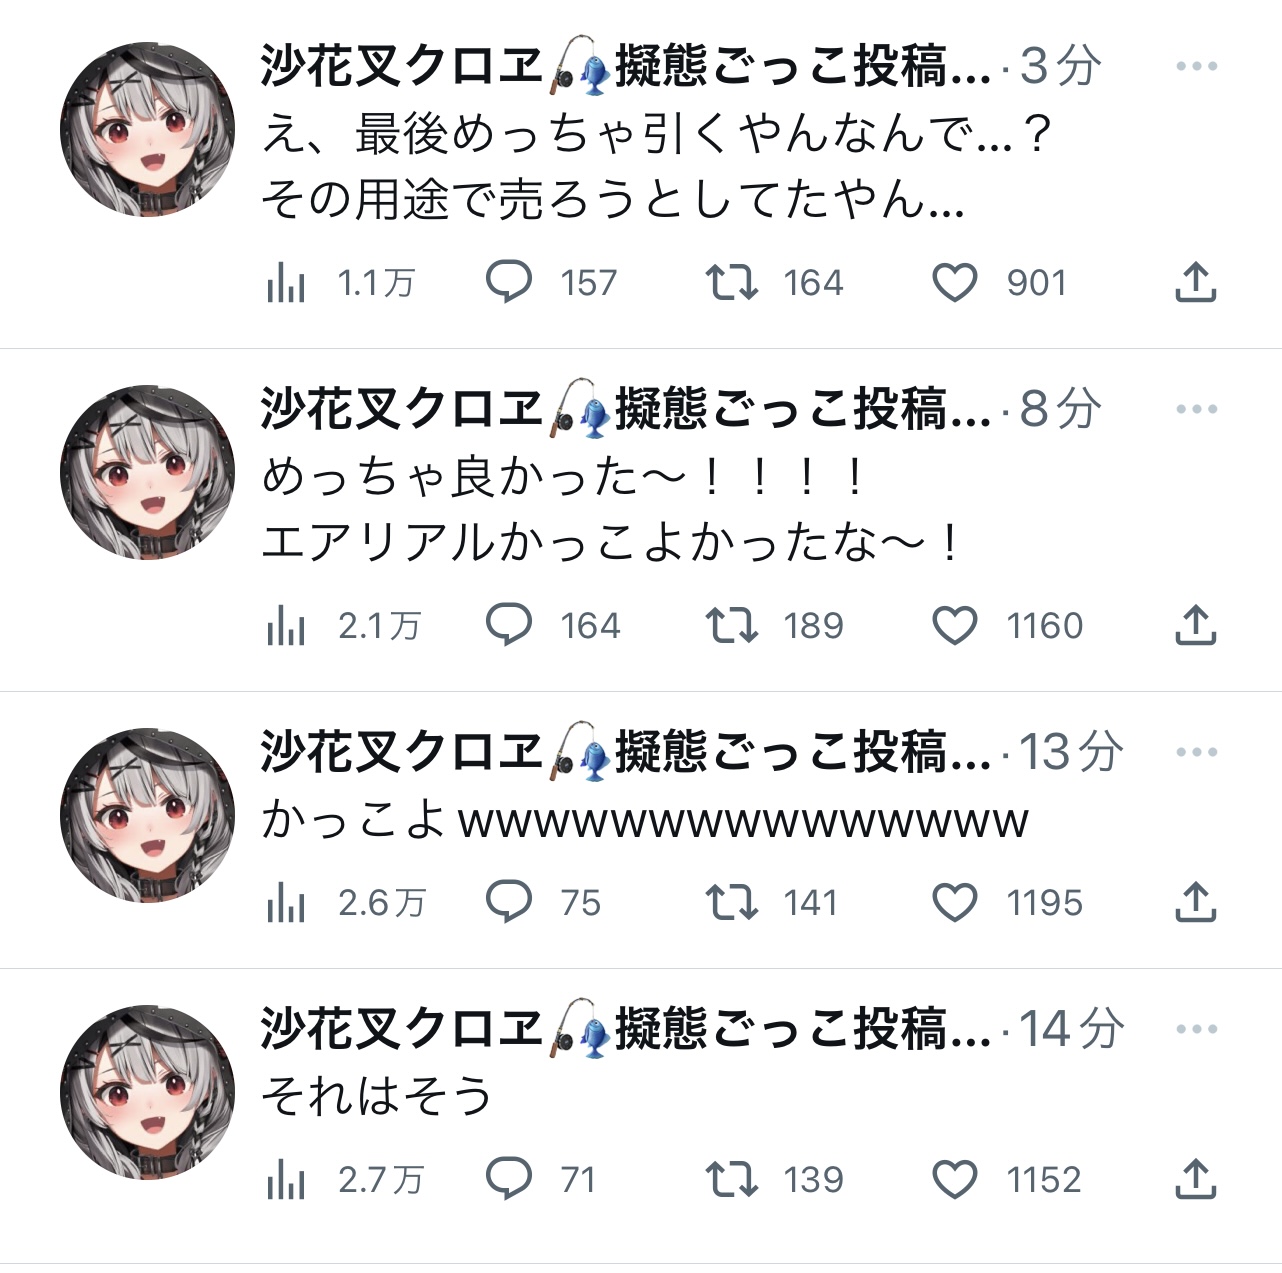The width and height of the screenshot is (1282, 1273).
Task: Open more options on the 13分 tweet
Action: [x=1197, y=752]
